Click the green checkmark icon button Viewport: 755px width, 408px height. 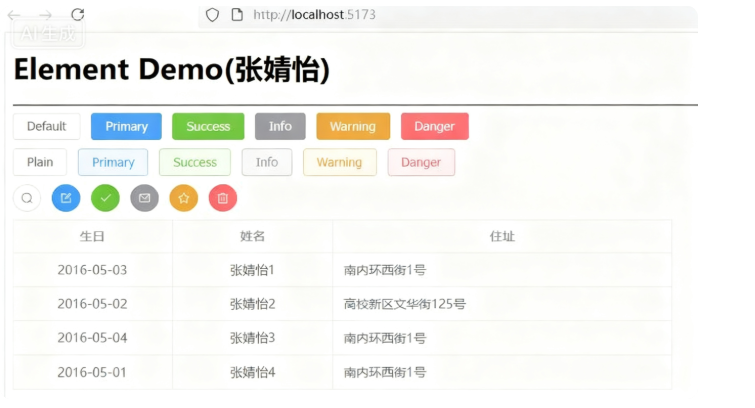[x=105, y=198]
